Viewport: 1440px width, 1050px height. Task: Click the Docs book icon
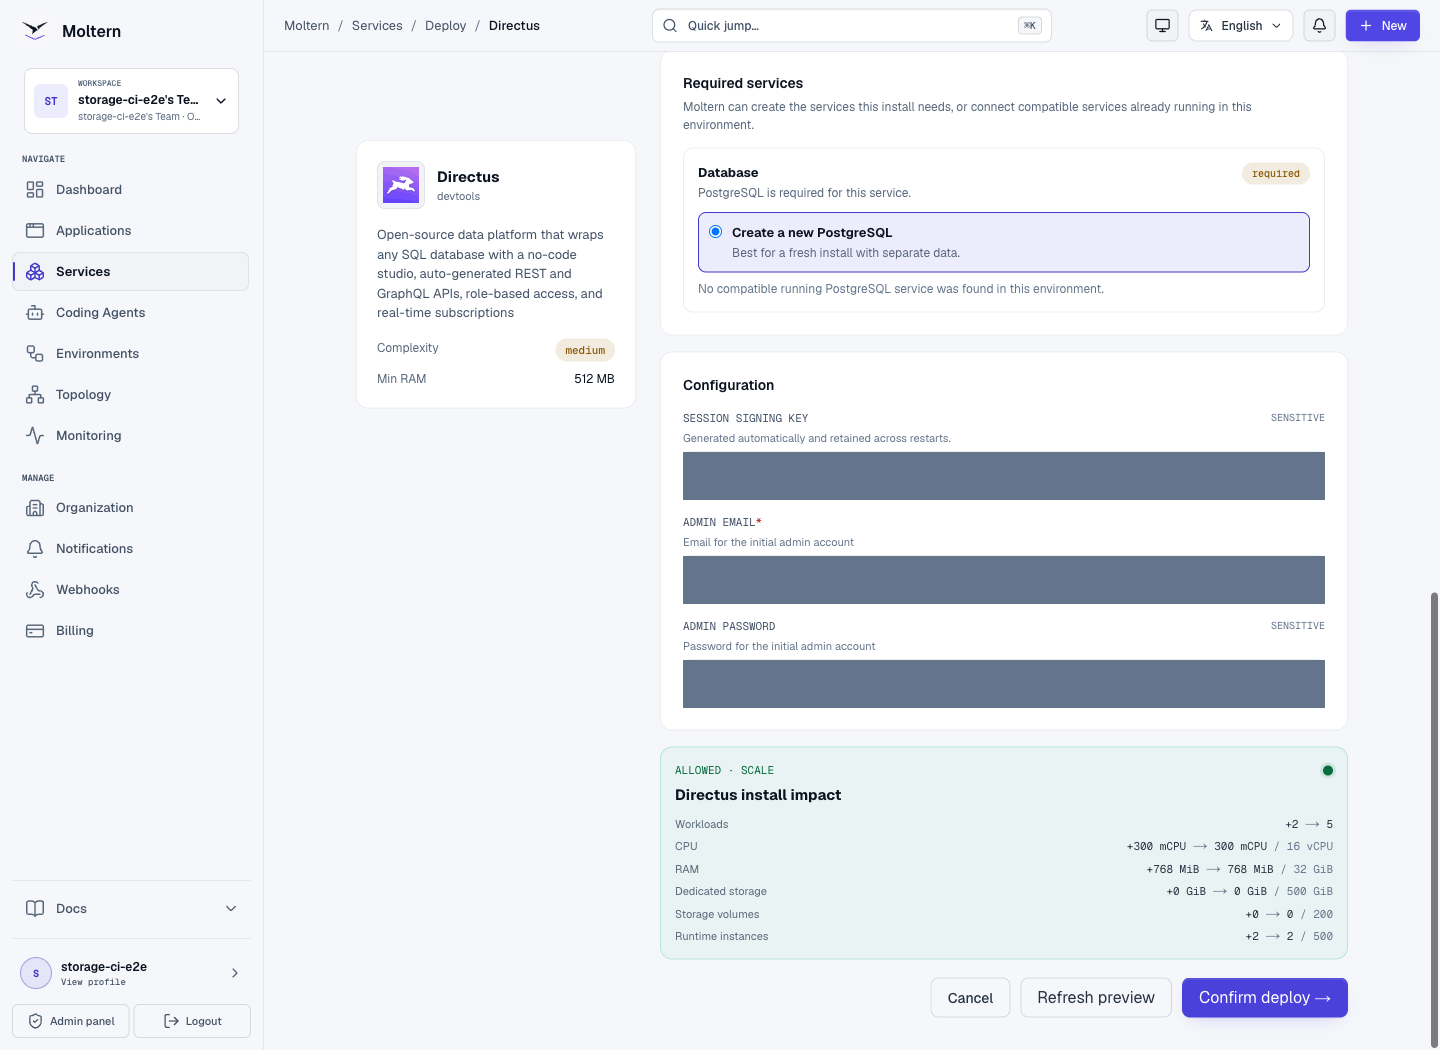(35, 909)
